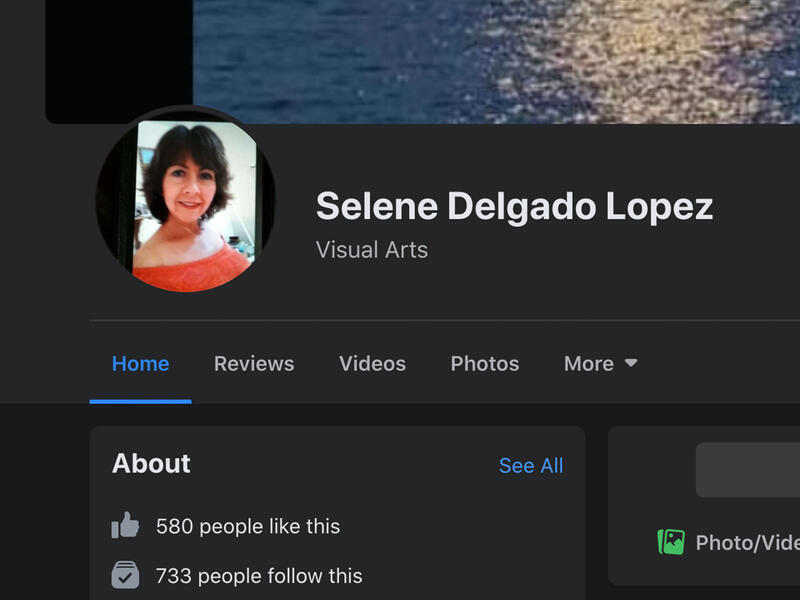Open the profile picture of the page
The image size is (800, 600).
point(185,205)
